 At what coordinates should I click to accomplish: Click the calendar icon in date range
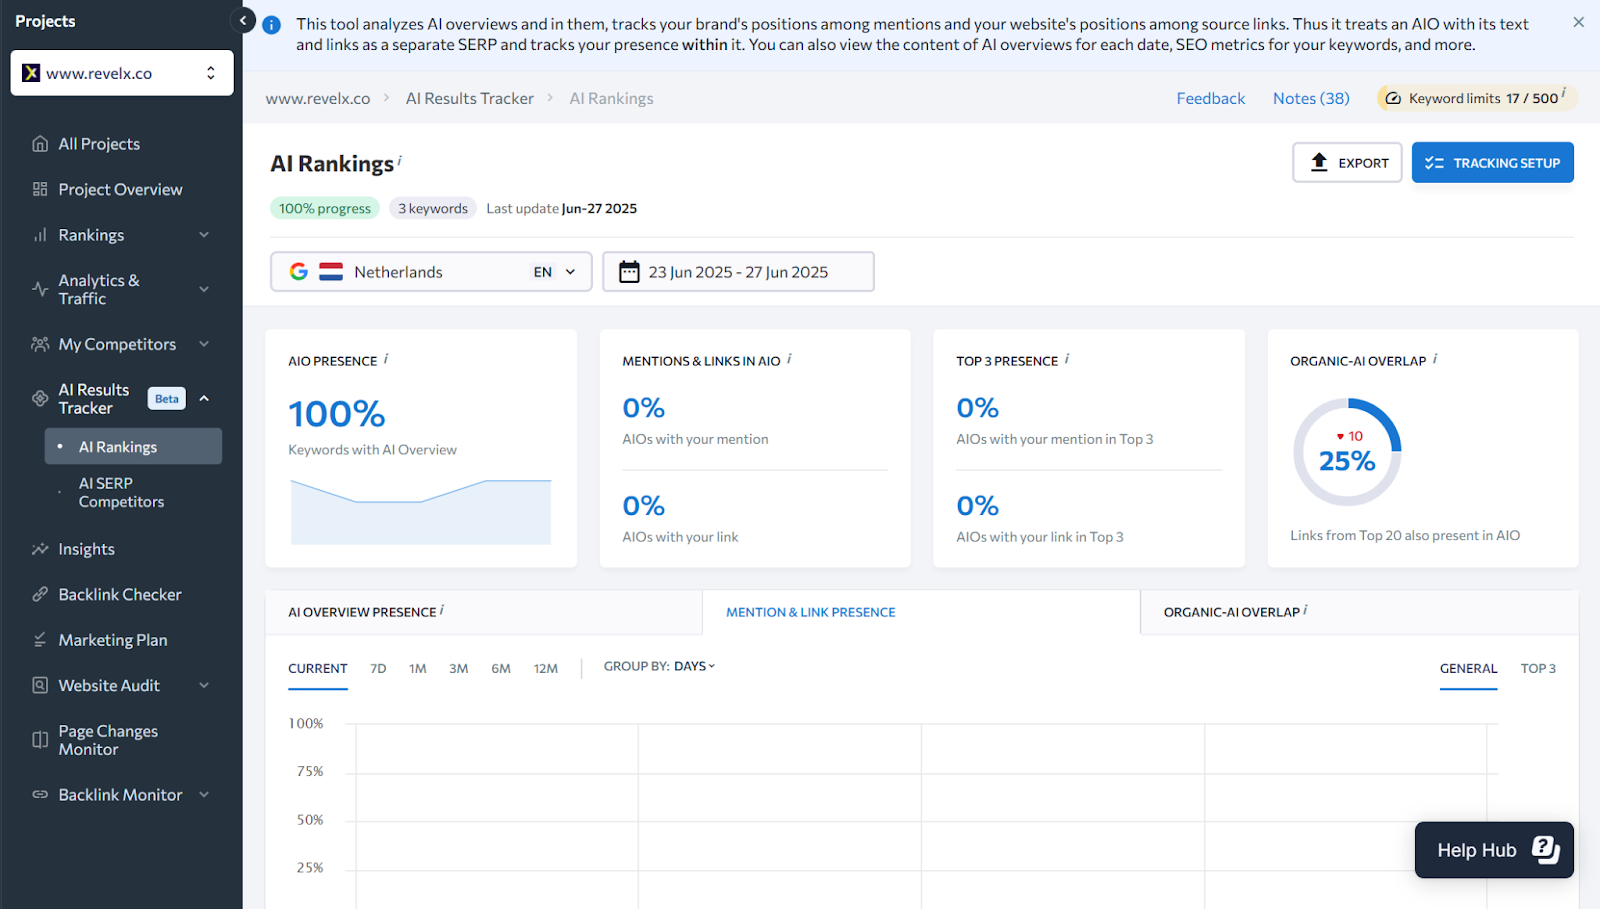click(629, 272)
